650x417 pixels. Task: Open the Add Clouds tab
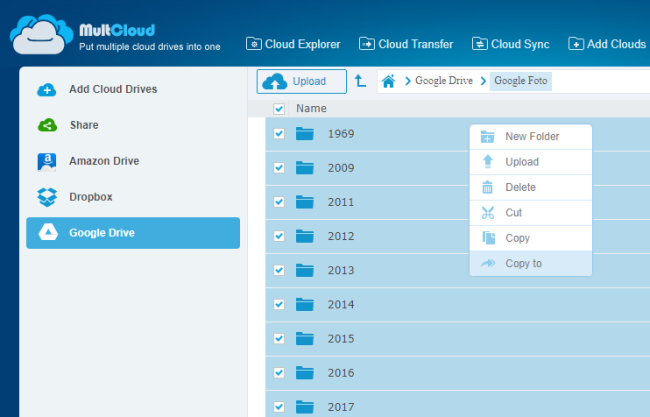tap(607, 44)
